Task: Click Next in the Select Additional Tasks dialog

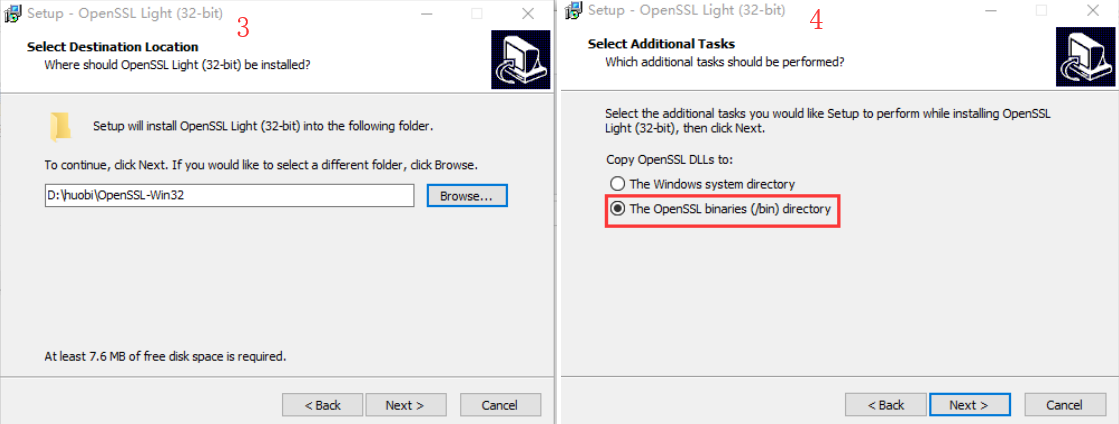Action: [968, 405]
